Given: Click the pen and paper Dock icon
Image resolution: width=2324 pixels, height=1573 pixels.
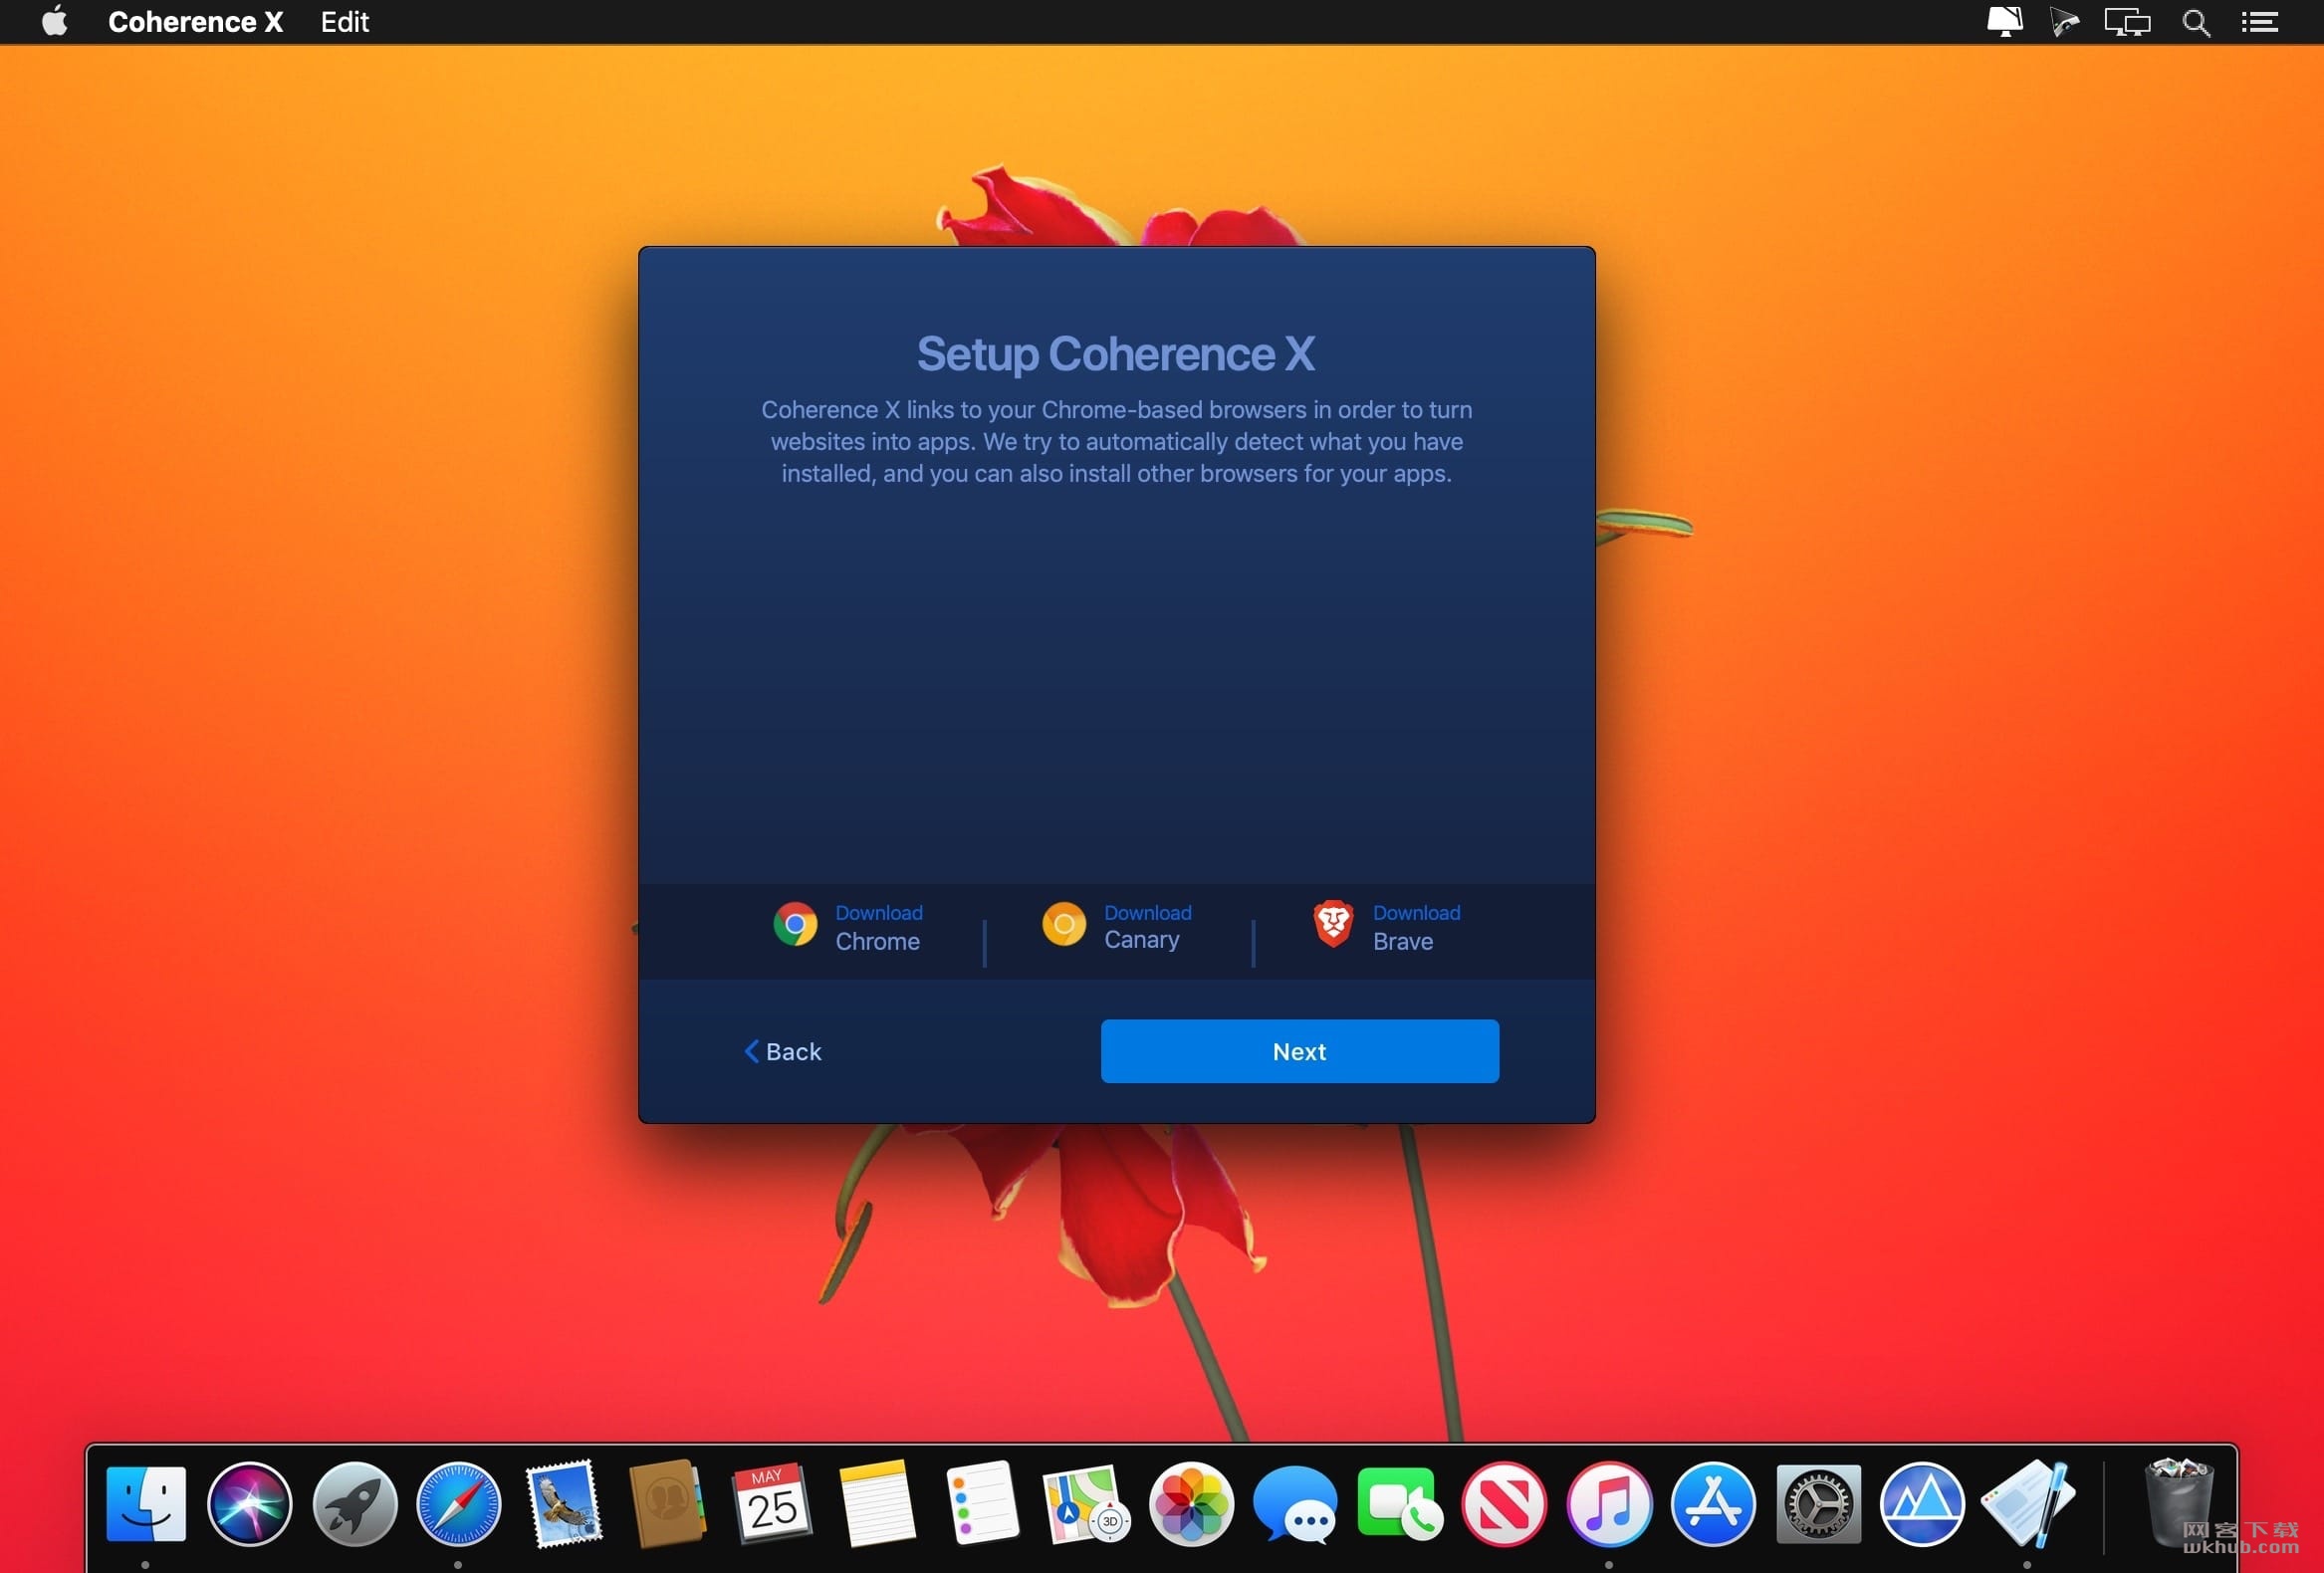Looking at the screenshot, I should (x=2027, y=1503).
